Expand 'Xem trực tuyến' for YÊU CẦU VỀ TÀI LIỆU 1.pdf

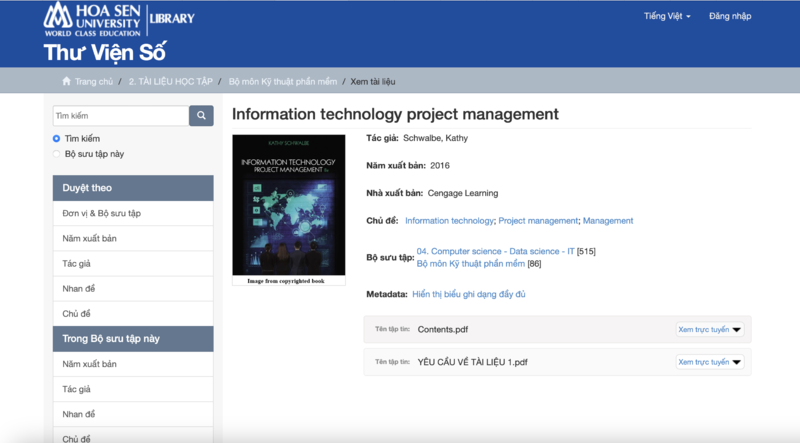[709, 362]
